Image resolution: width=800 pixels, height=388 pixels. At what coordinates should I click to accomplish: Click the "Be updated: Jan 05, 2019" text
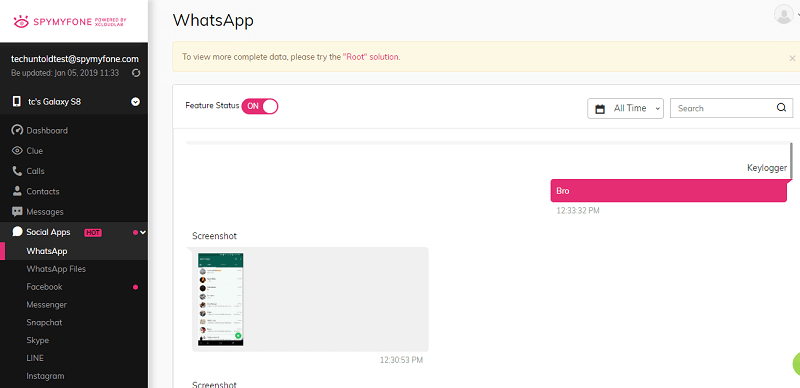tap(65, 73)
